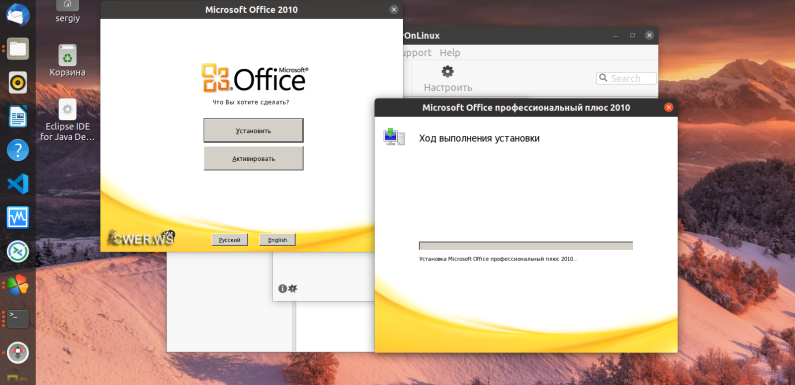Open Terminal from the dock
795x385 pixels.
pos(18,319)
